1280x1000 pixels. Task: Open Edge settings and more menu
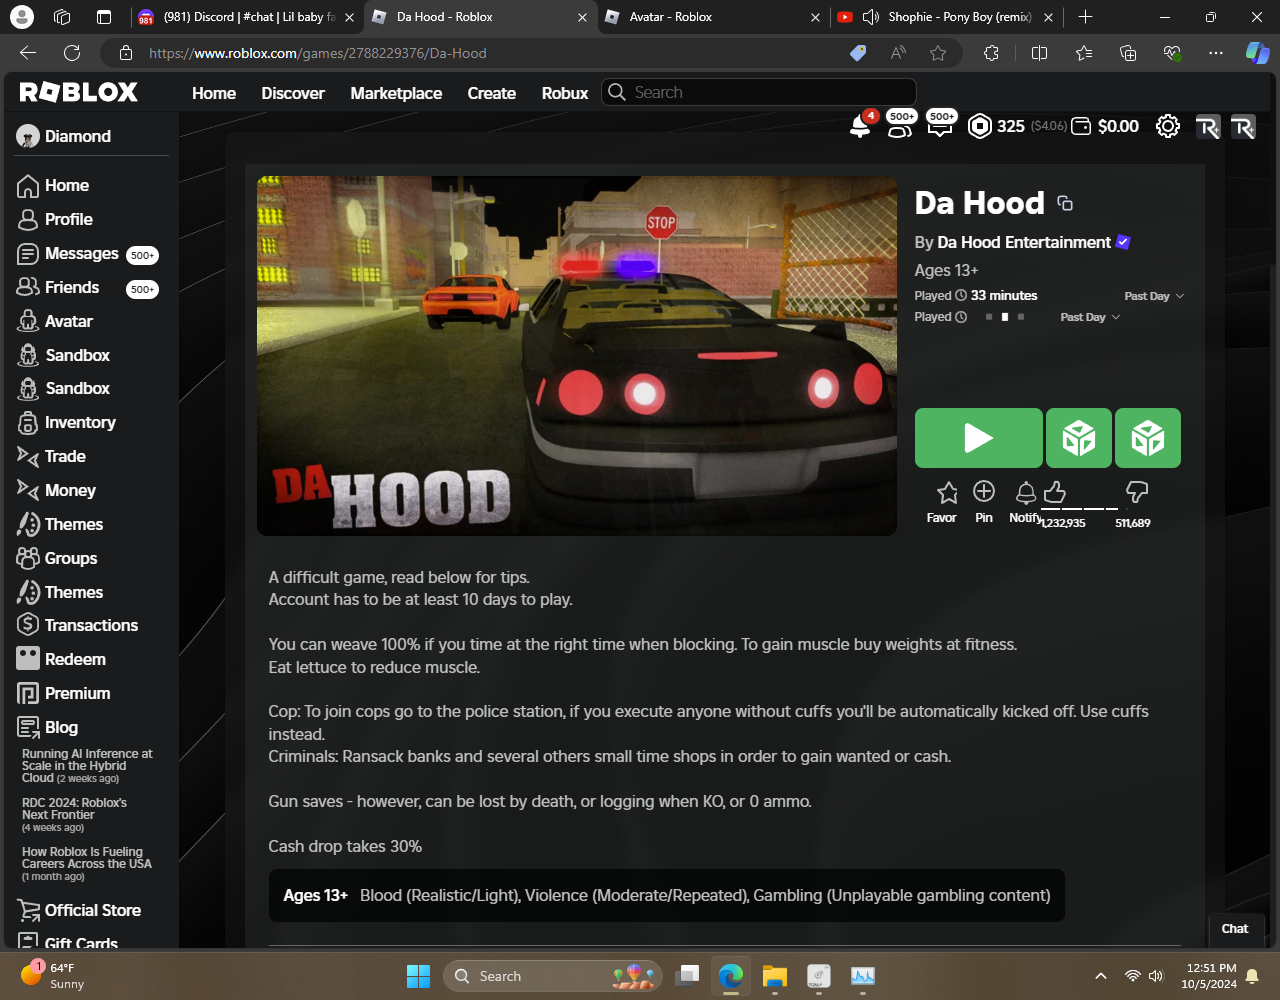1215,53
